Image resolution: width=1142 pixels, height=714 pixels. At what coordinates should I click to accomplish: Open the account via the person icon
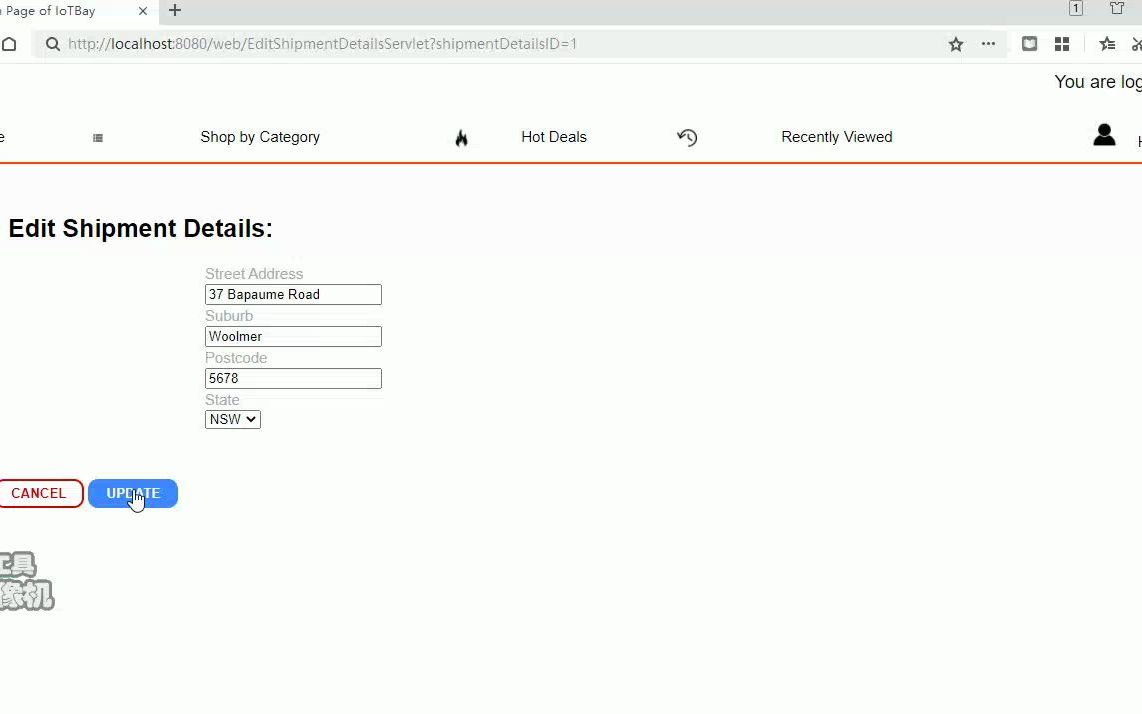point(1104,134)
